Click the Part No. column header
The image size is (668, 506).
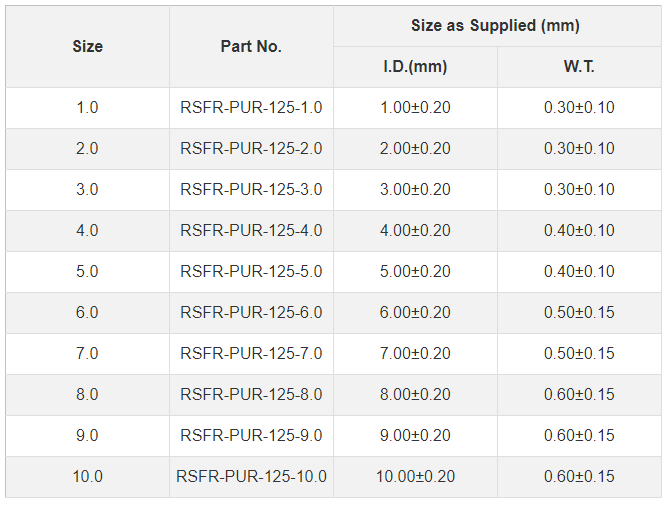[x=251, y=46]
